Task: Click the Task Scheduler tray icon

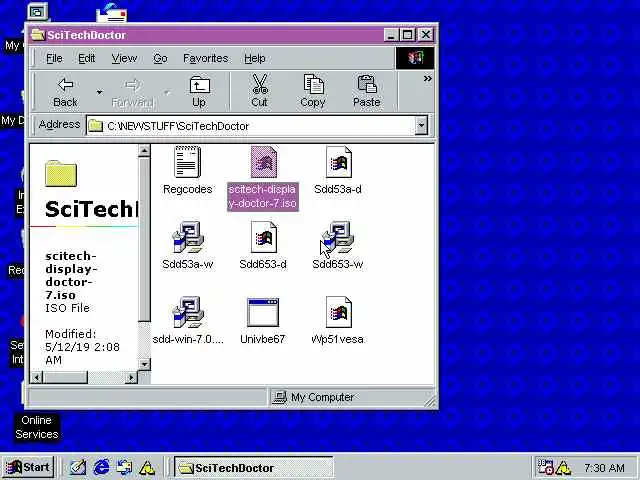Action: point(546,467)
